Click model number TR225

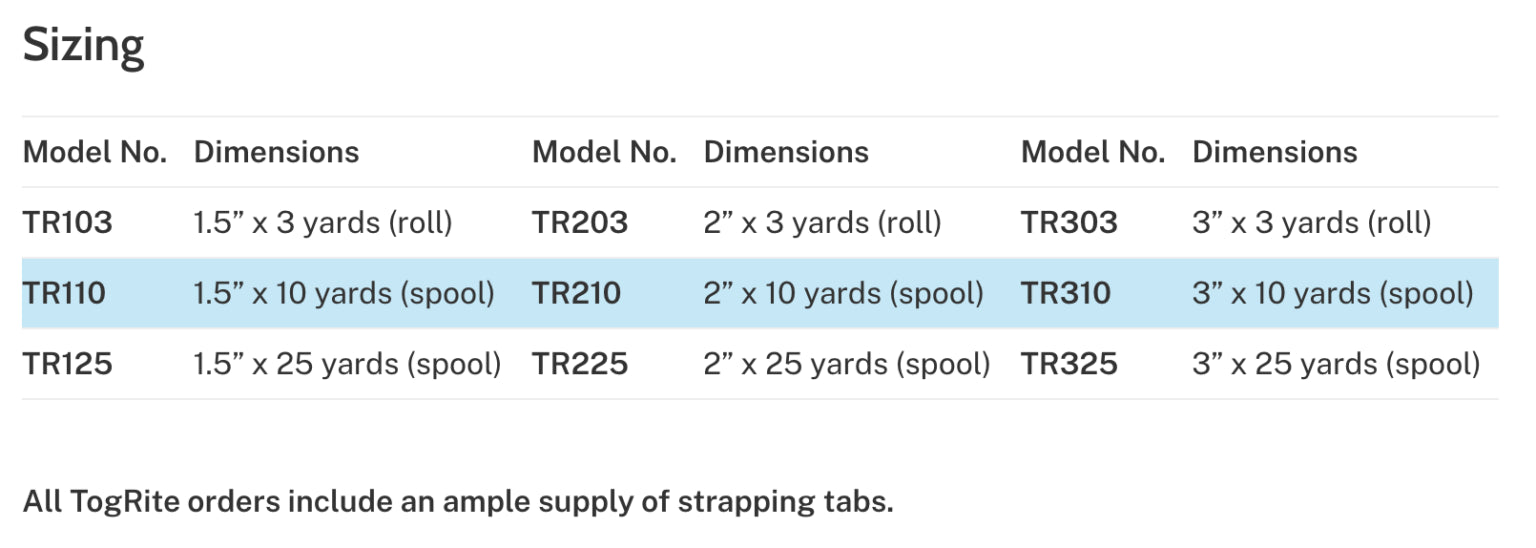580,364
